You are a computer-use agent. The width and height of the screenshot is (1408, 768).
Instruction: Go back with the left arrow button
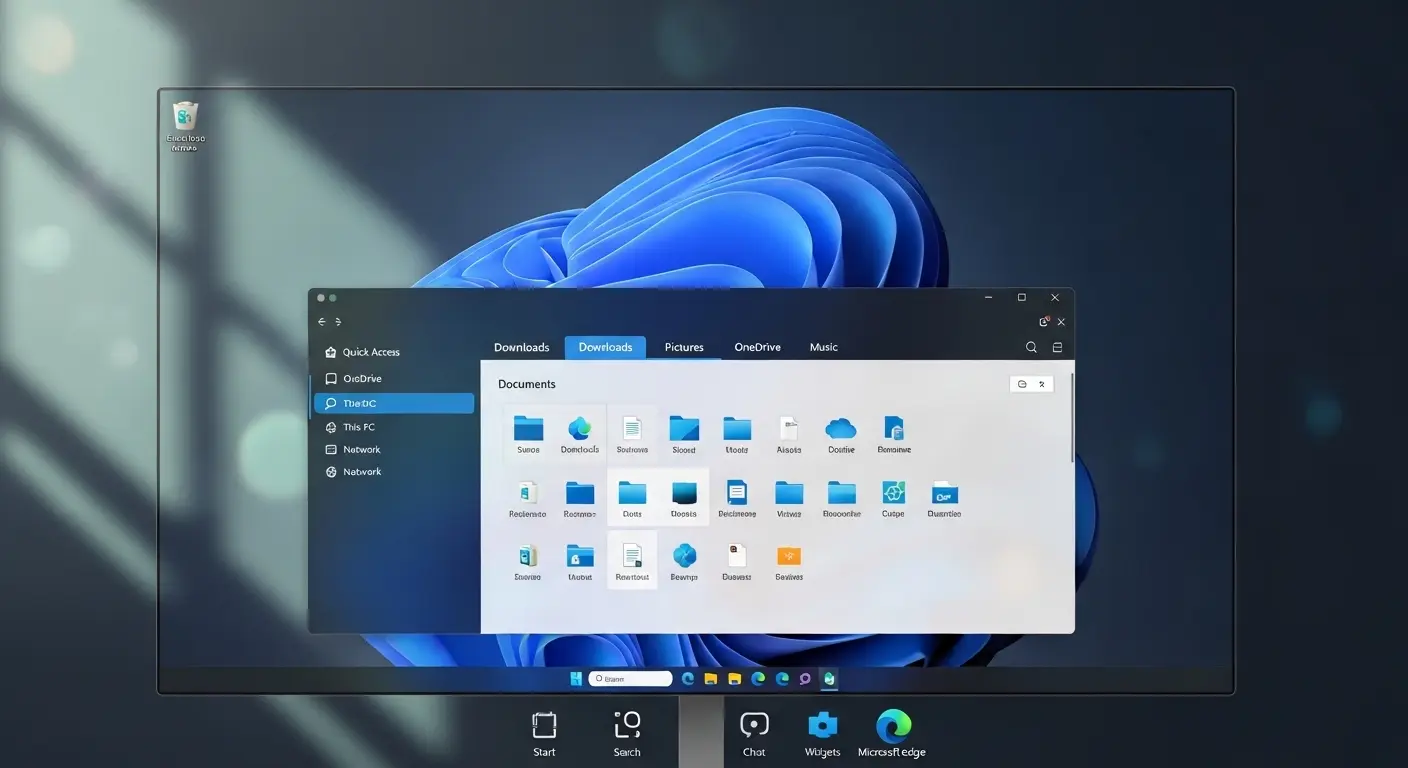pos(322,322)
